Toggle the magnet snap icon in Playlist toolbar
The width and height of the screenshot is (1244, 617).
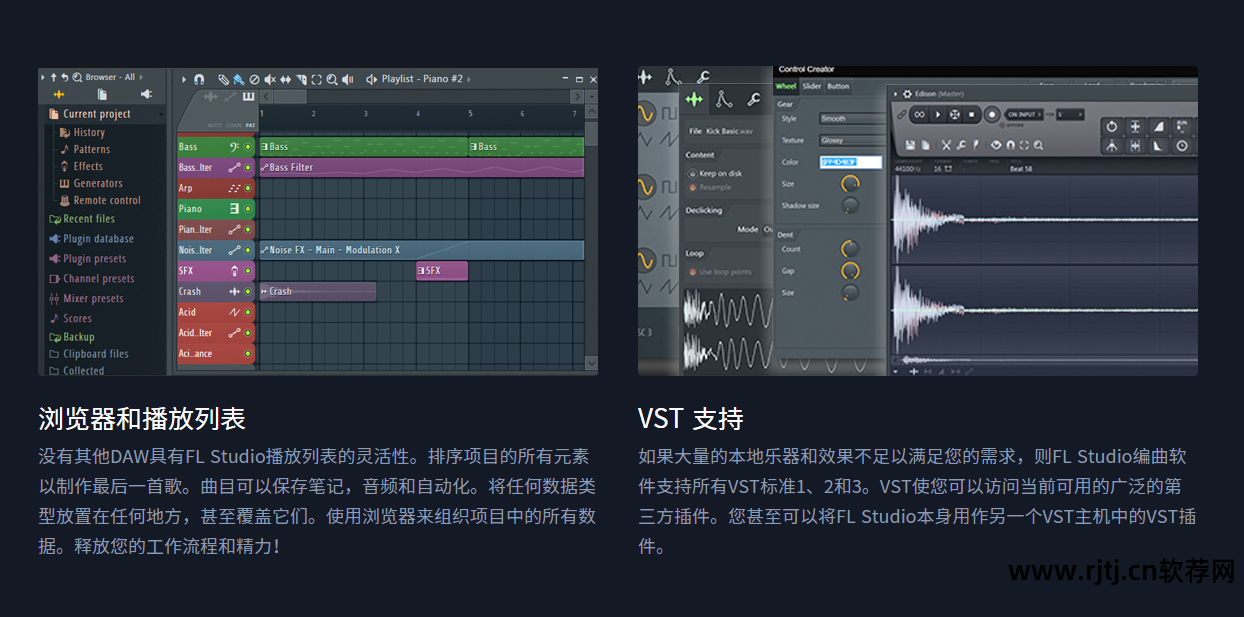pos(199,79)
